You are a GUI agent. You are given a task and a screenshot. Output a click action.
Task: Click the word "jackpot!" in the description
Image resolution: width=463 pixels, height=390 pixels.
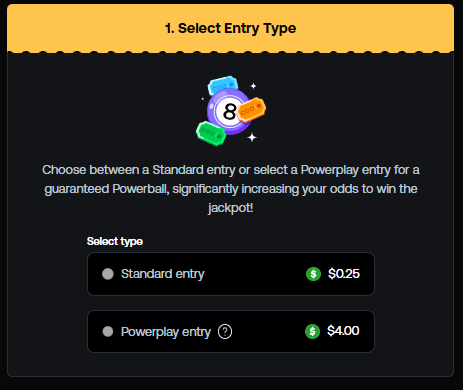click(230, 208)
